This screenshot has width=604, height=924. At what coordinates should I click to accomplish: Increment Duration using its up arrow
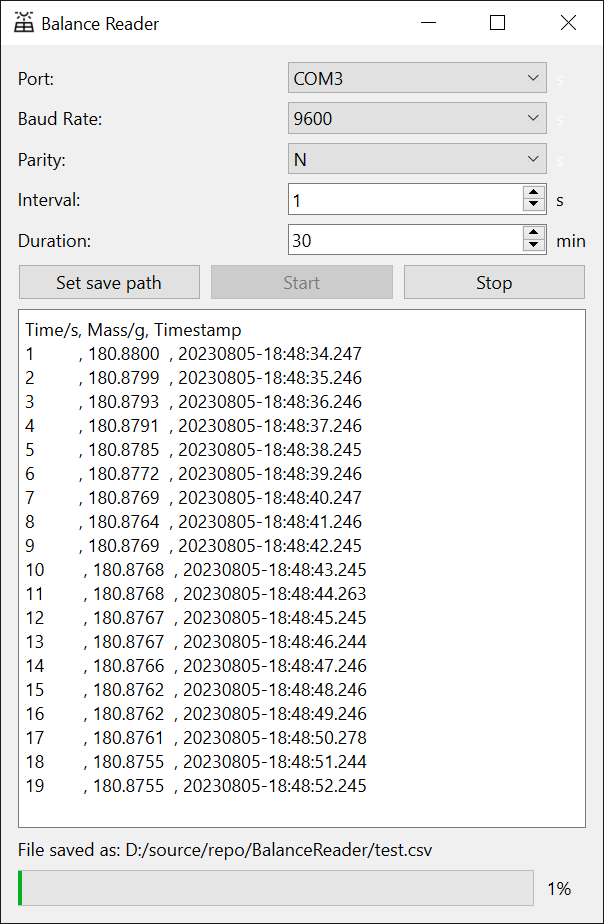tap(534, 234)
